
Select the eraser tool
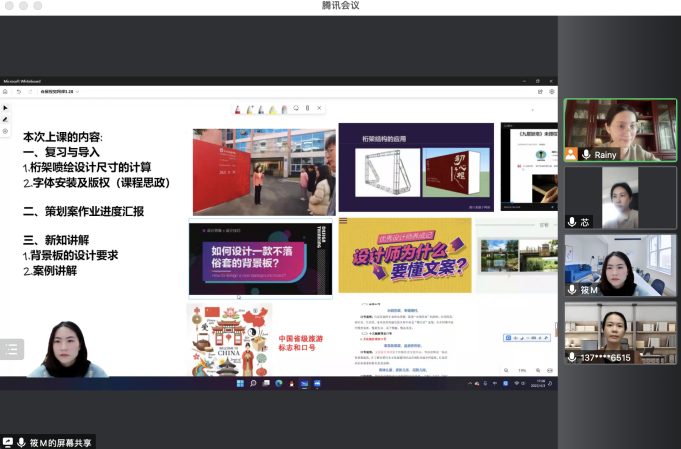(284, 109)
